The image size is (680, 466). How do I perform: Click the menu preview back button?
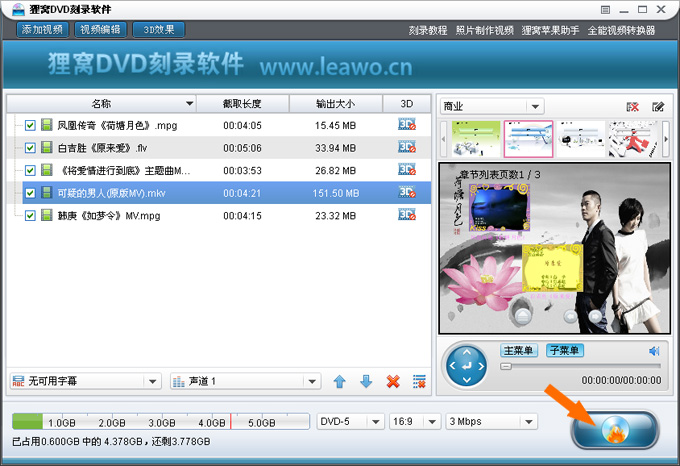pyautogui.click(x=570, y=316)
